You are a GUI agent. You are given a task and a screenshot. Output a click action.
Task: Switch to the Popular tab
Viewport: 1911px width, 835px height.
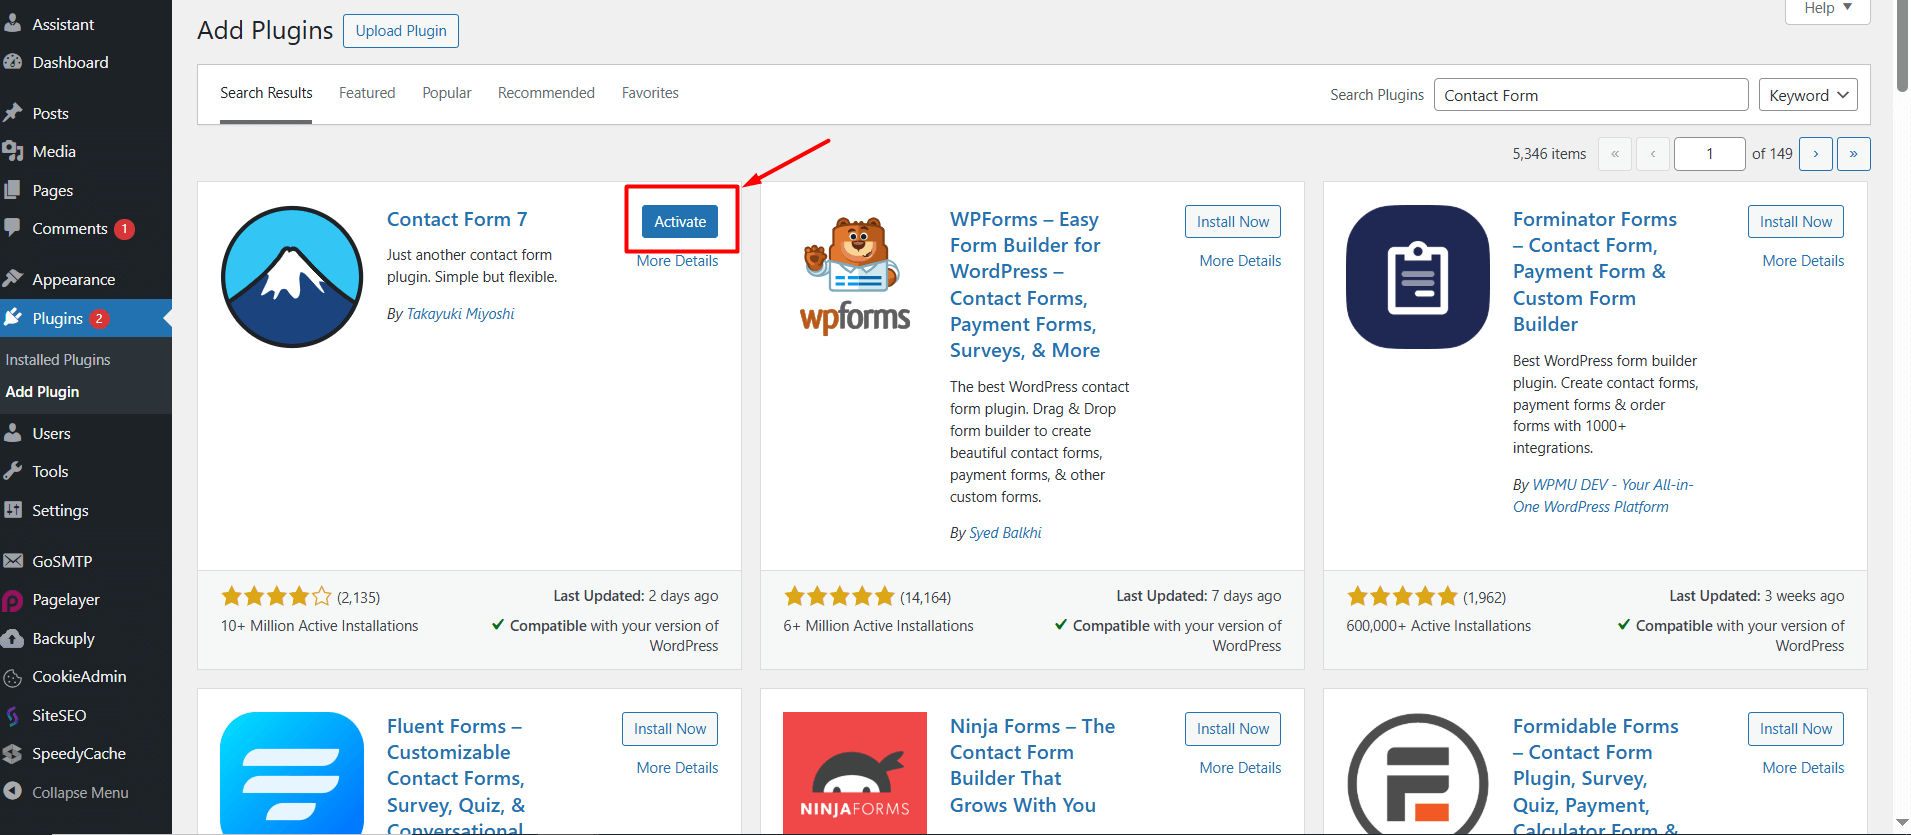447,93
